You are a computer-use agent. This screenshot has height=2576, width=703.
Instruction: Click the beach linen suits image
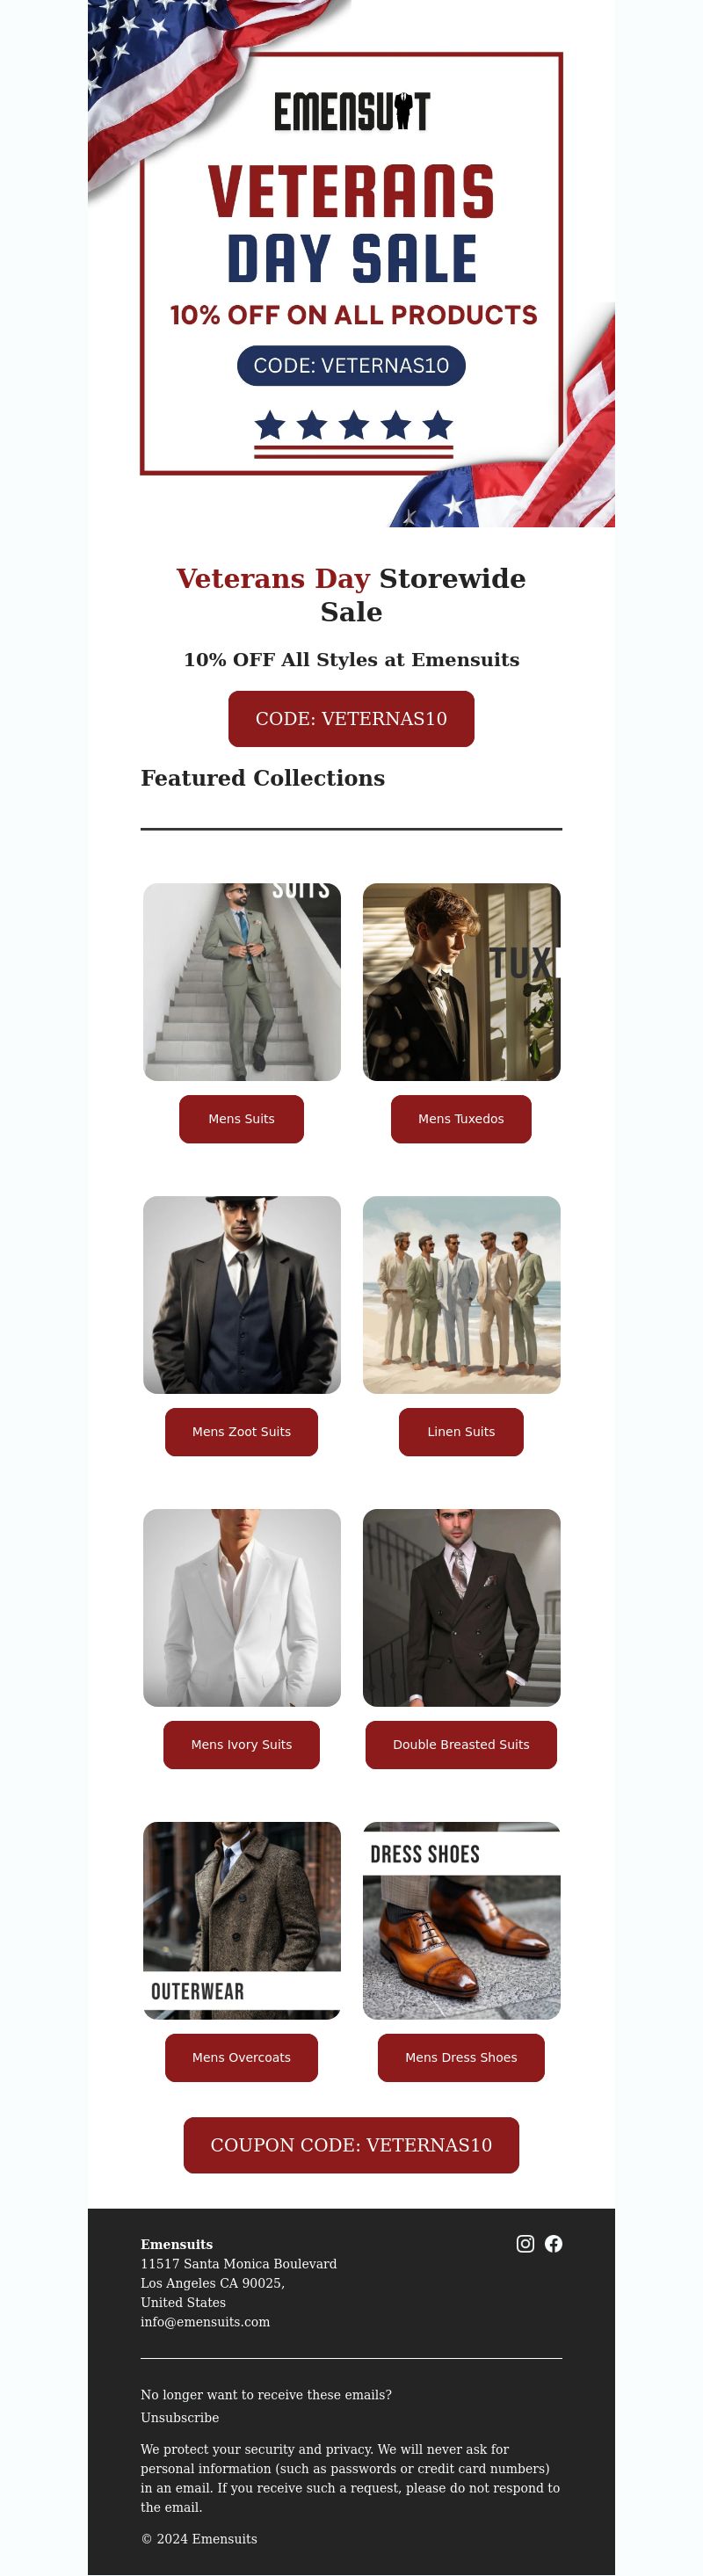click(x=461, y=1295)
